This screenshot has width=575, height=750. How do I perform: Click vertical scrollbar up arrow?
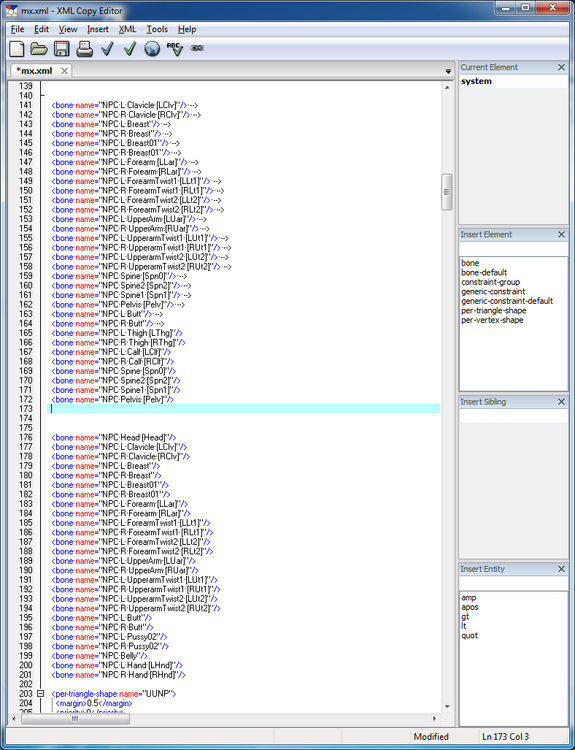pyautogui.click(x=447, y=88)
